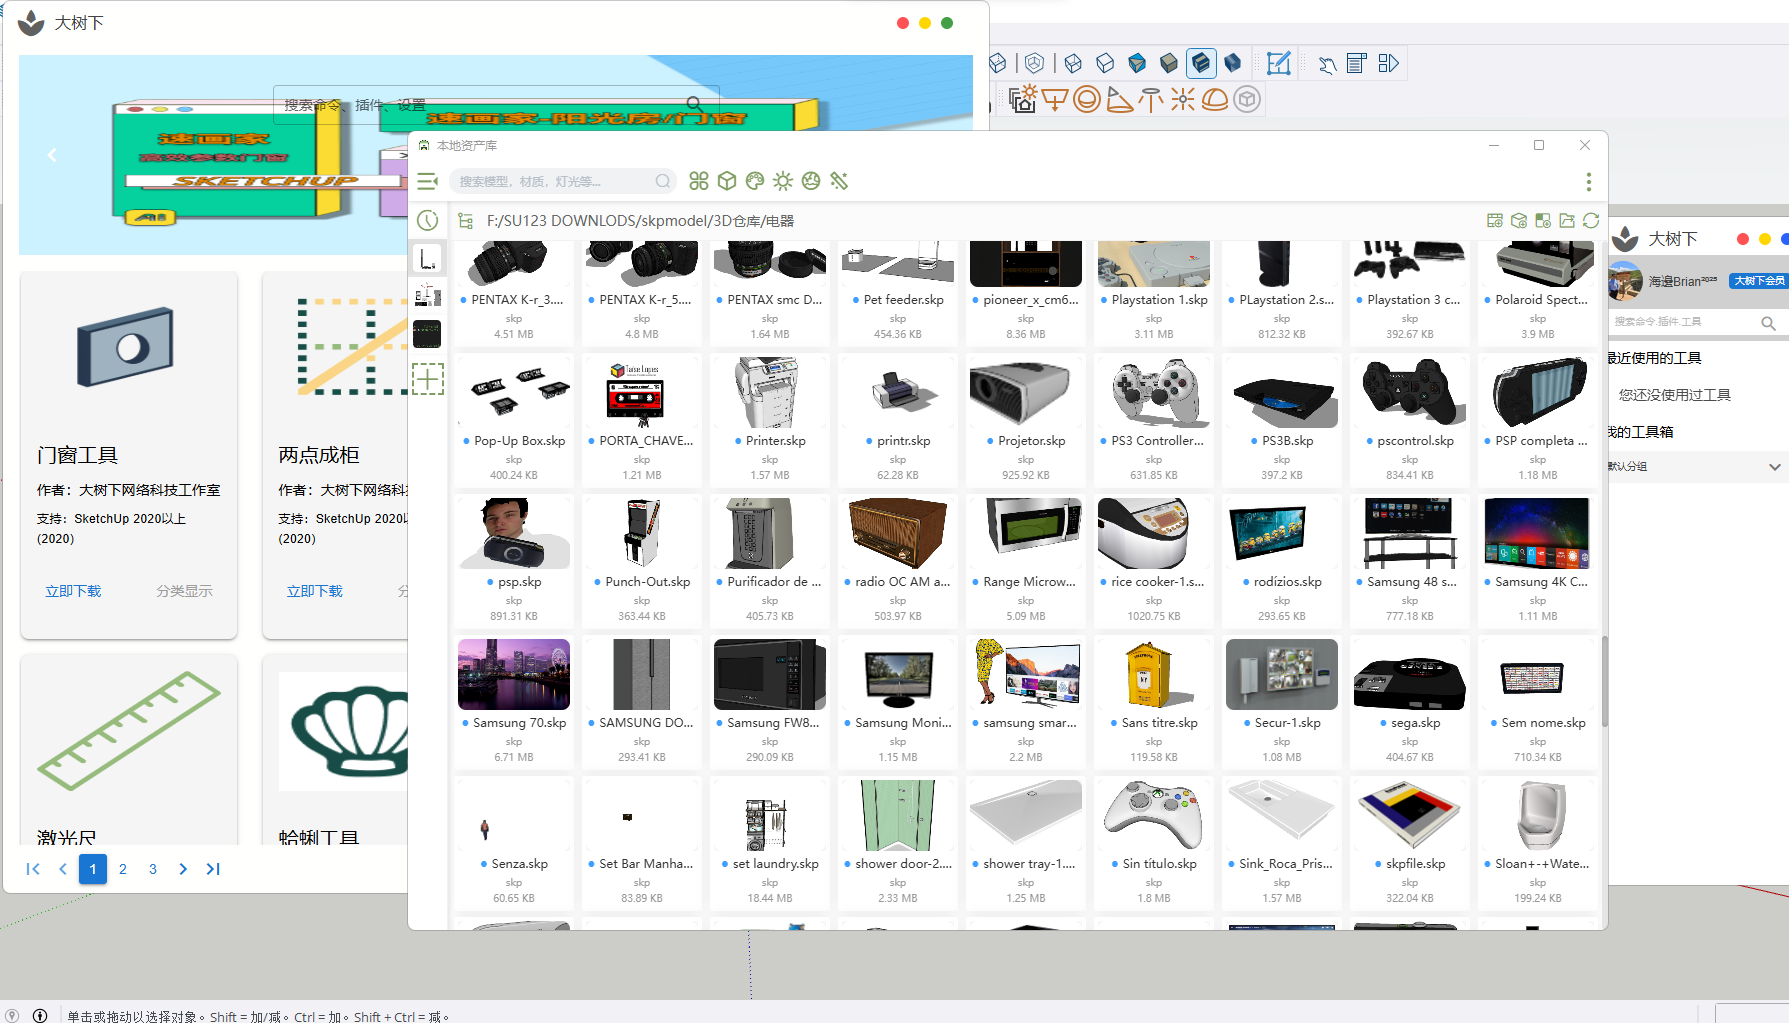Go to page 2

(123, 869)
